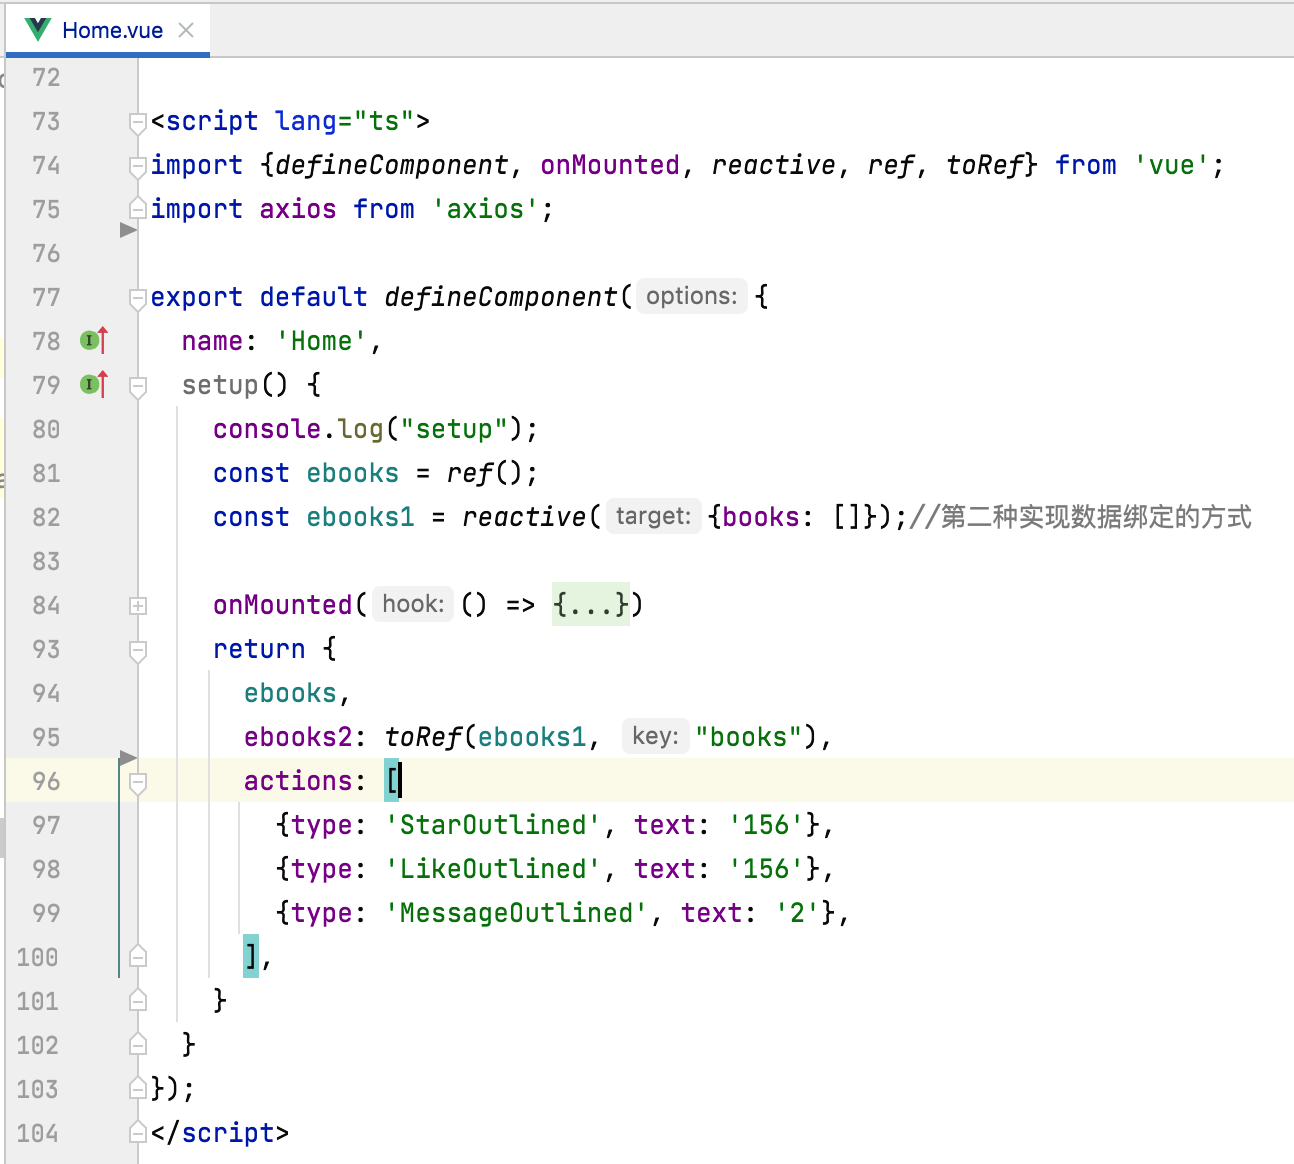
Task: Click the '2' text value on line 99
Action: point(797,913)
